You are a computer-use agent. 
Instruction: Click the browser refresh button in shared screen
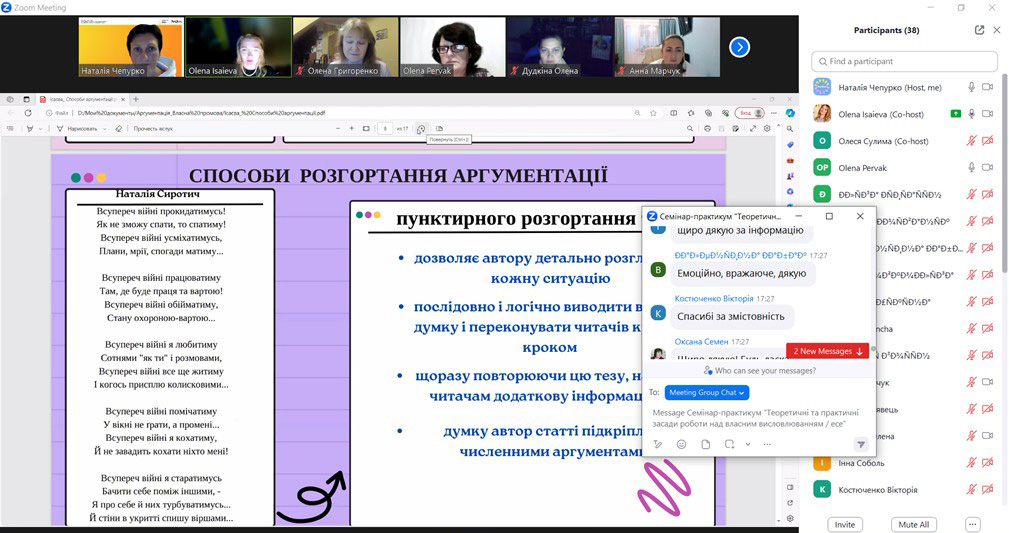(28, 113)
